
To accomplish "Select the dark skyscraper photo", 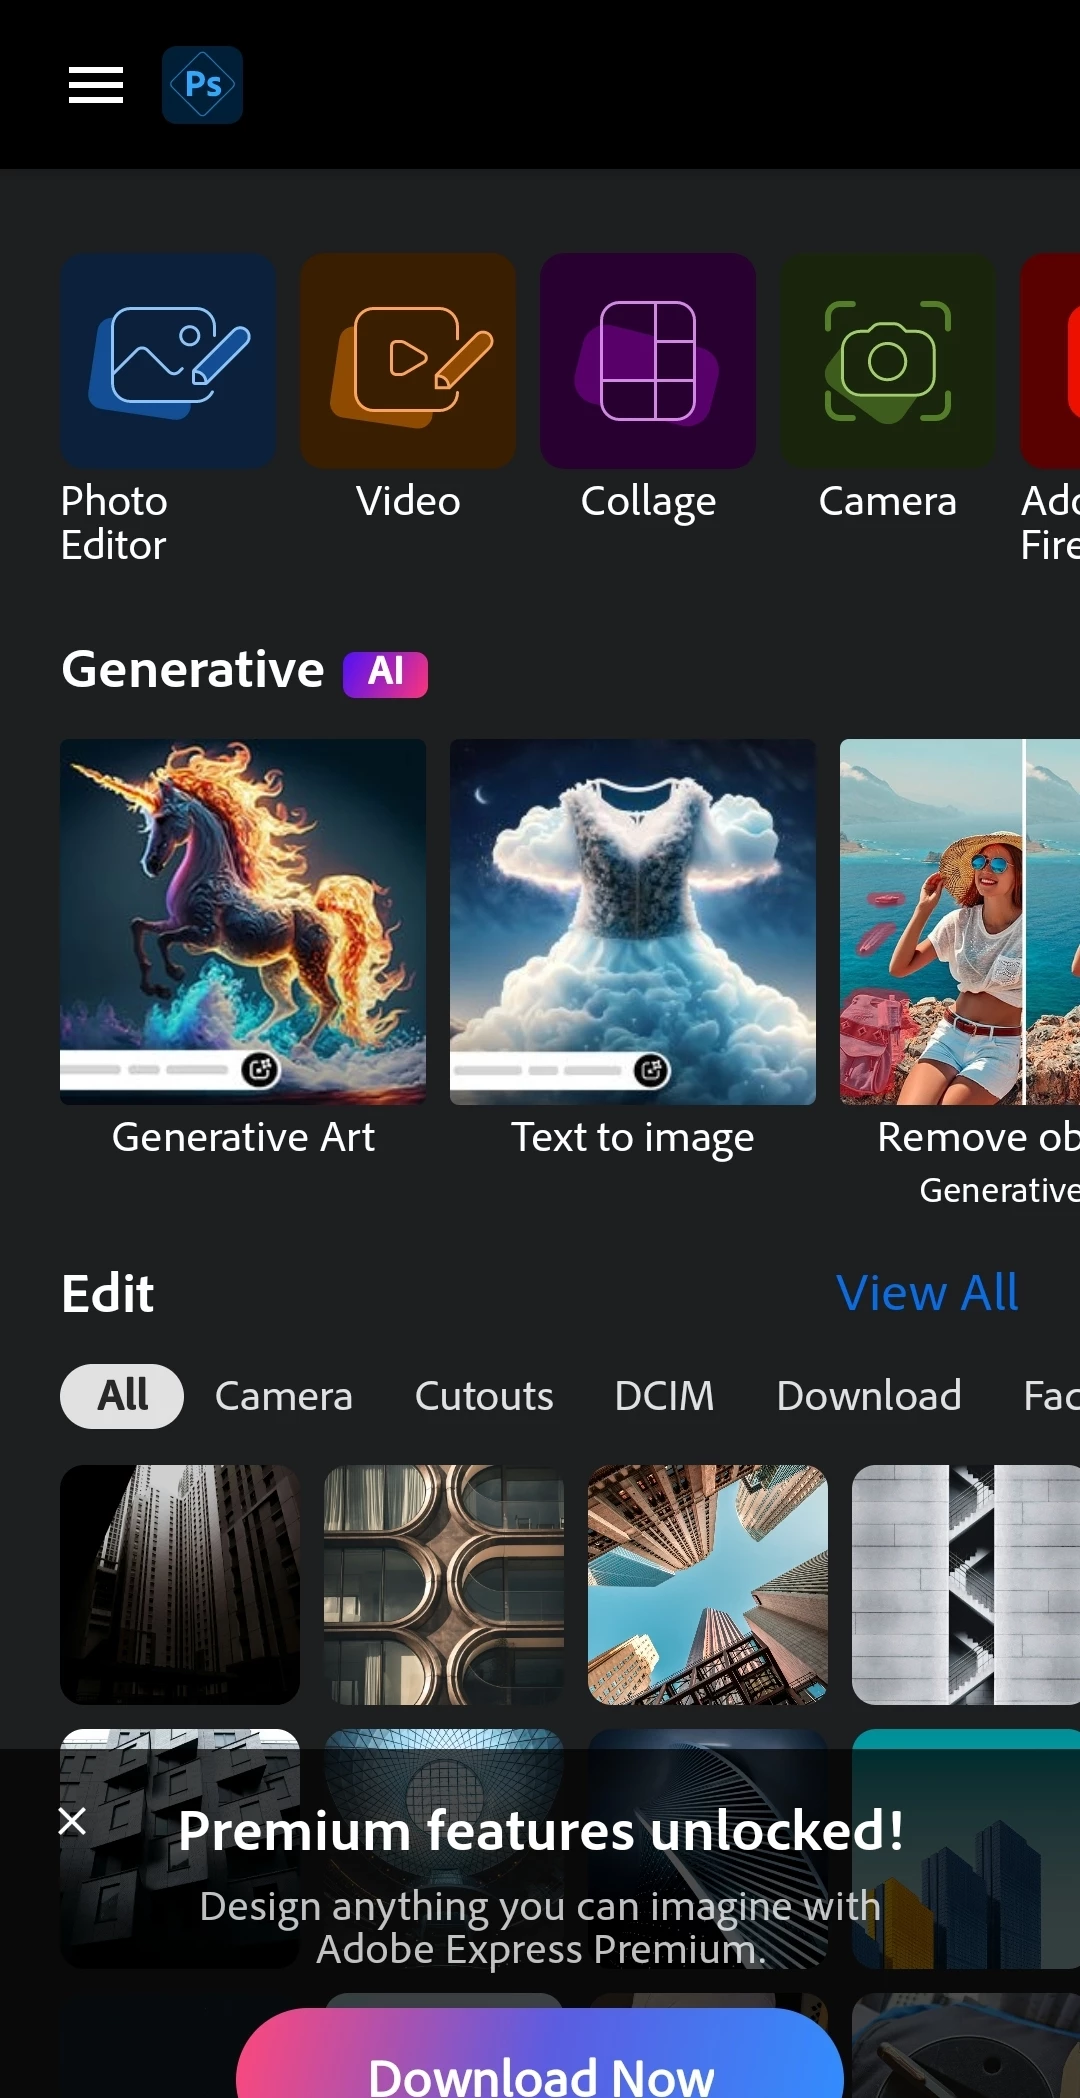I will click(180, 1585).
